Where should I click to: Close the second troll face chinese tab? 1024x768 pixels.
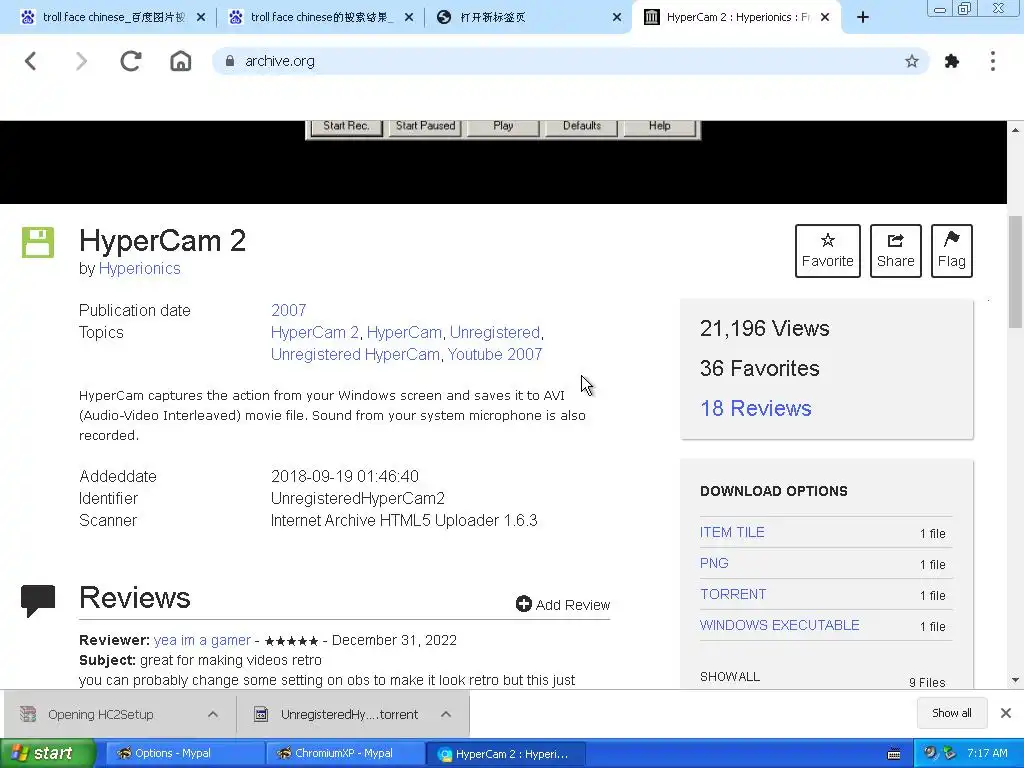coord(409,18)
